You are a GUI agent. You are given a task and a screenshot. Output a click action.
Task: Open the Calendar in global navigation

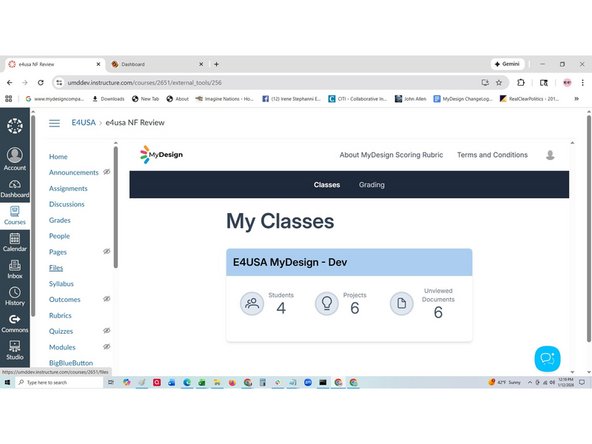click(x=15, y=242)
